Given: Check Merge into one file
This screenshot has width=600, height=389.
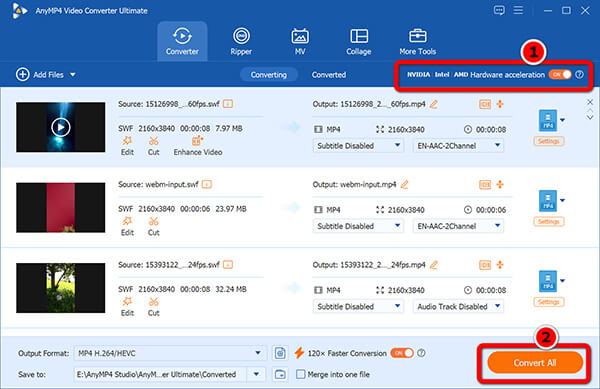Looking at the screenshot, I should (301, 374).
